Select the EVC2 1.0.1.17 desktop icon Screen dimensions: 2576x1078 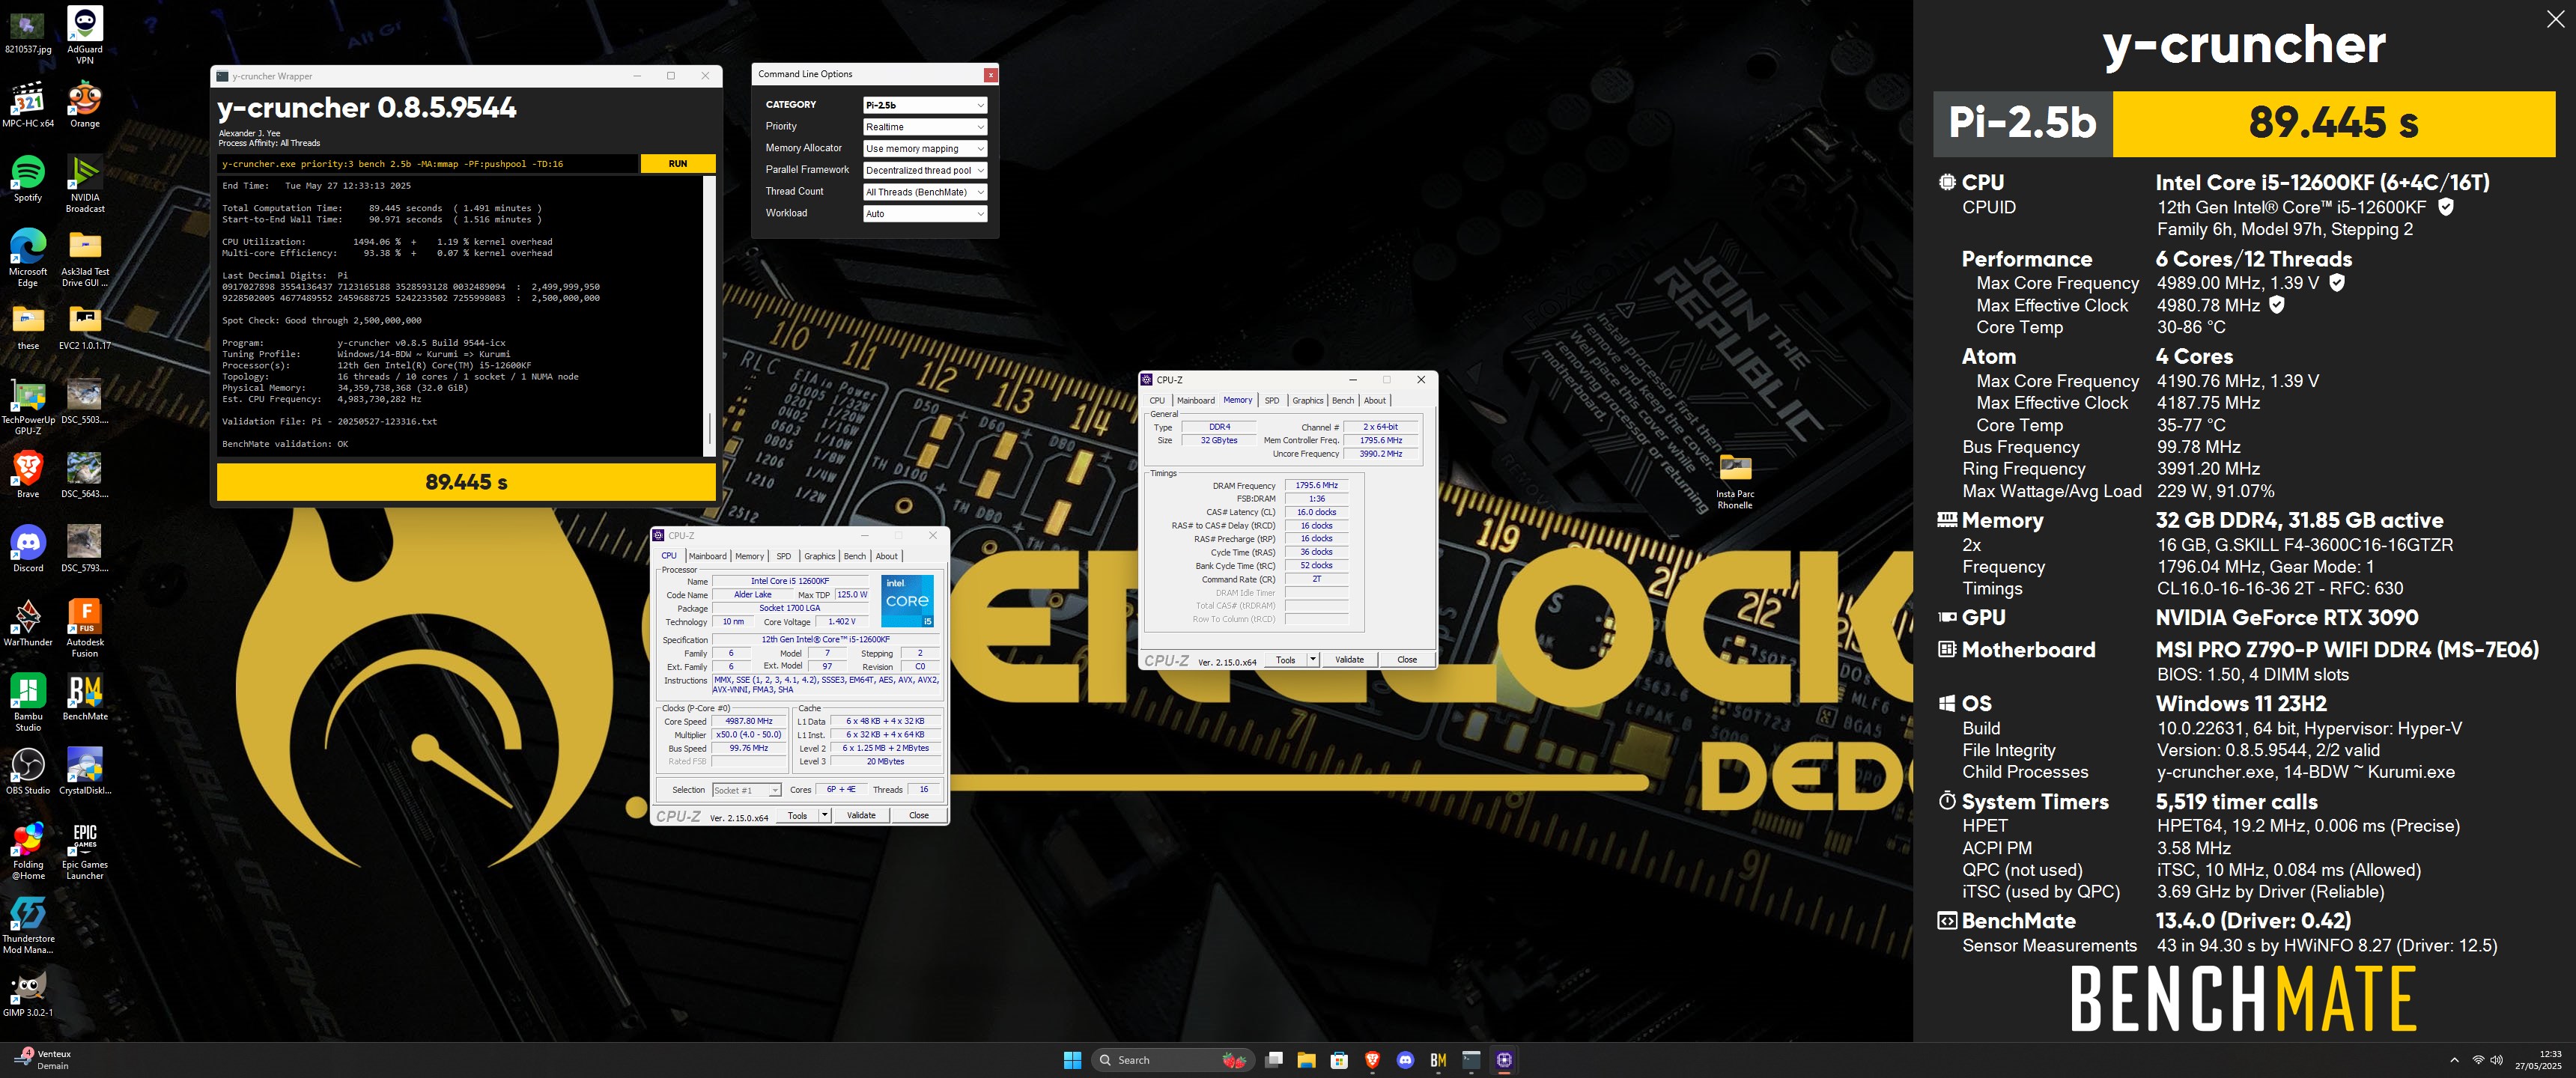pyautogui.click(x=85, y=327)
